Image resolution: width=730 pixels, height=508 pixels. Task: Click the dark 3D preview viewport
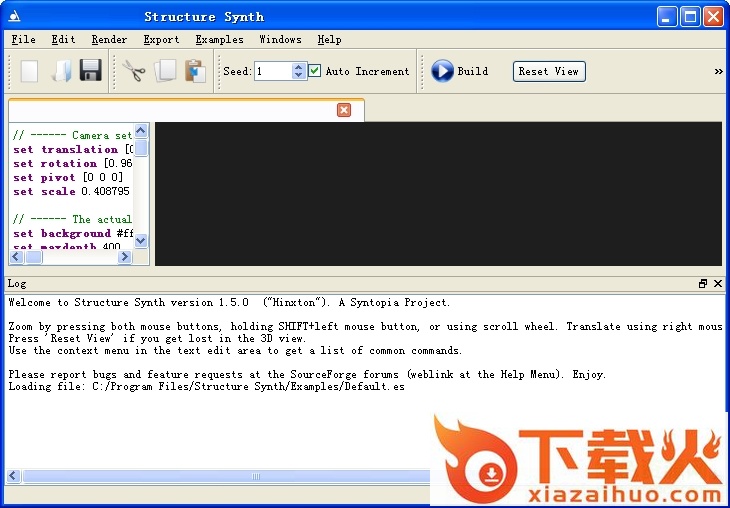click(438, 194)
